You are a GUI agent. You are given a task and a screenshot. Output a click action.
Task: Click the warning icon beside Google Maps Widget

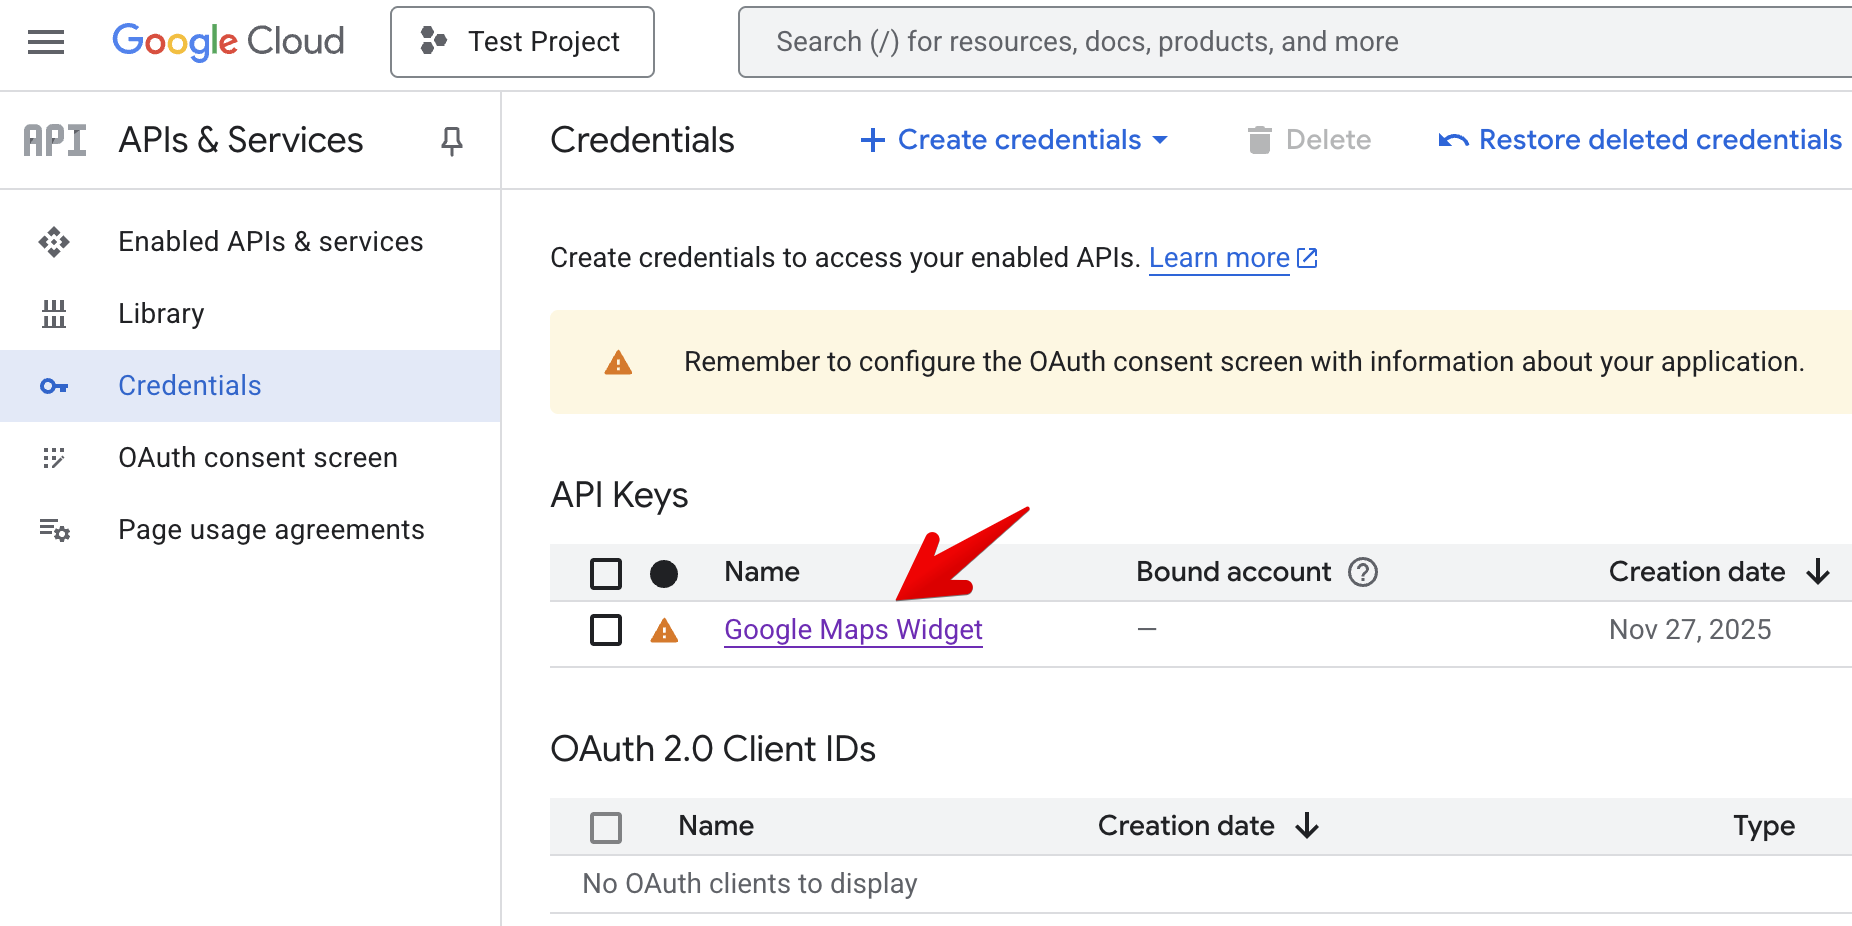coord(664,630)
